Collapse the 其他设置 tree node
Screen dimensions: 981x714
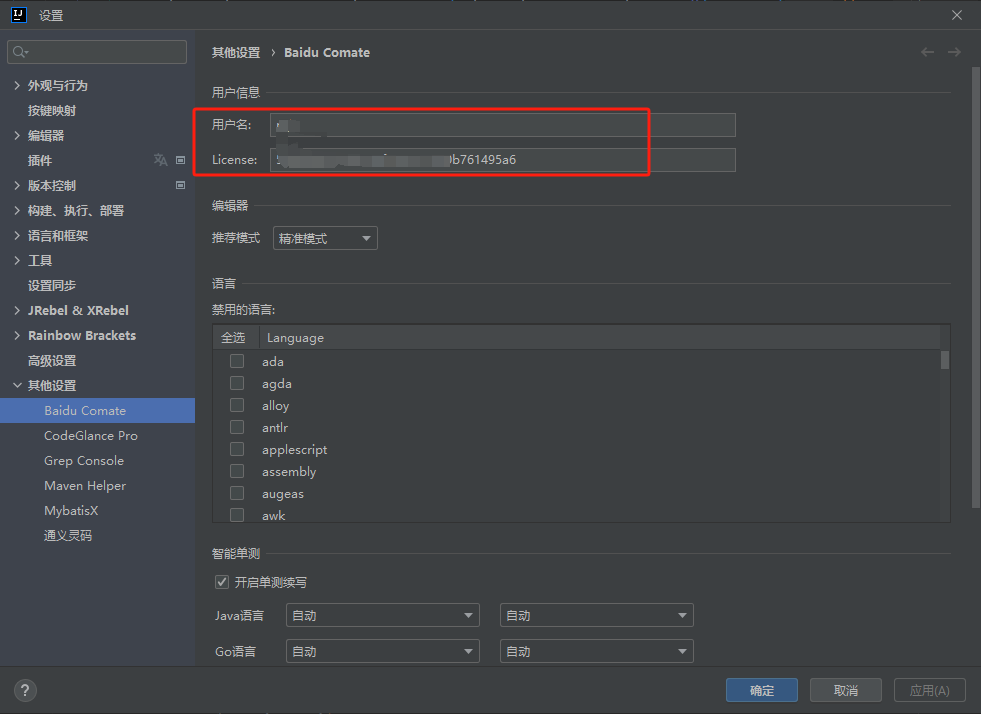(x=17, y=385)
